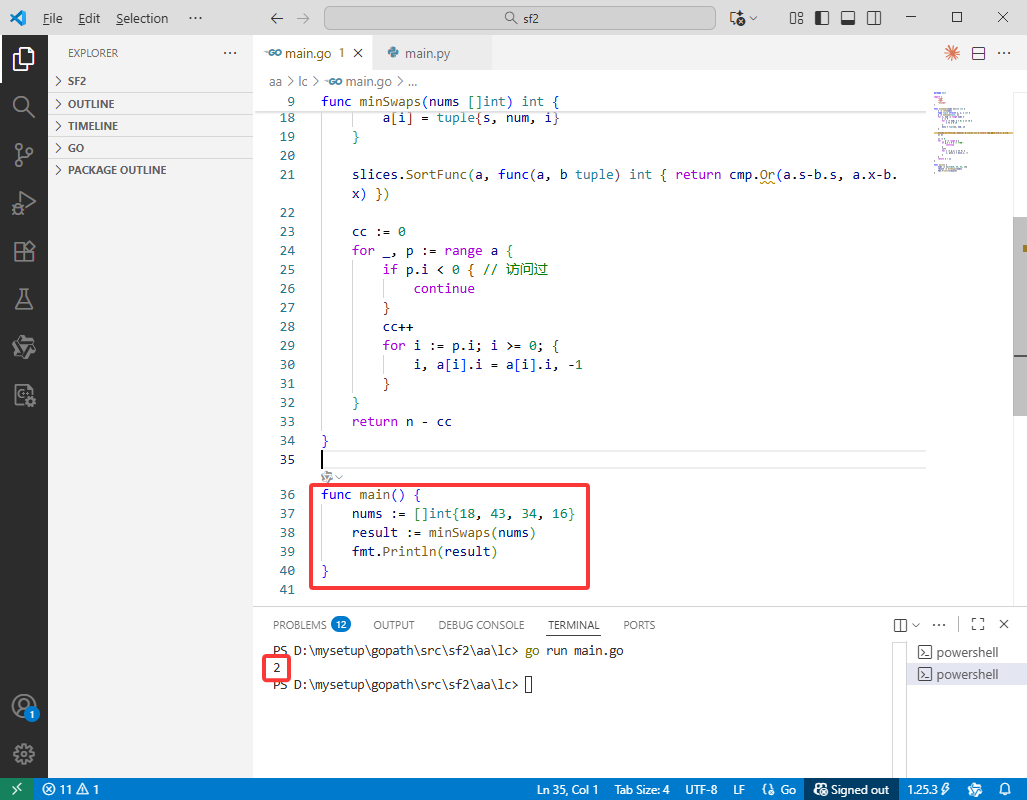Switch to the PROBLEMS panel tab
This screenshot has height=800, width=1027.
[311, 624]
